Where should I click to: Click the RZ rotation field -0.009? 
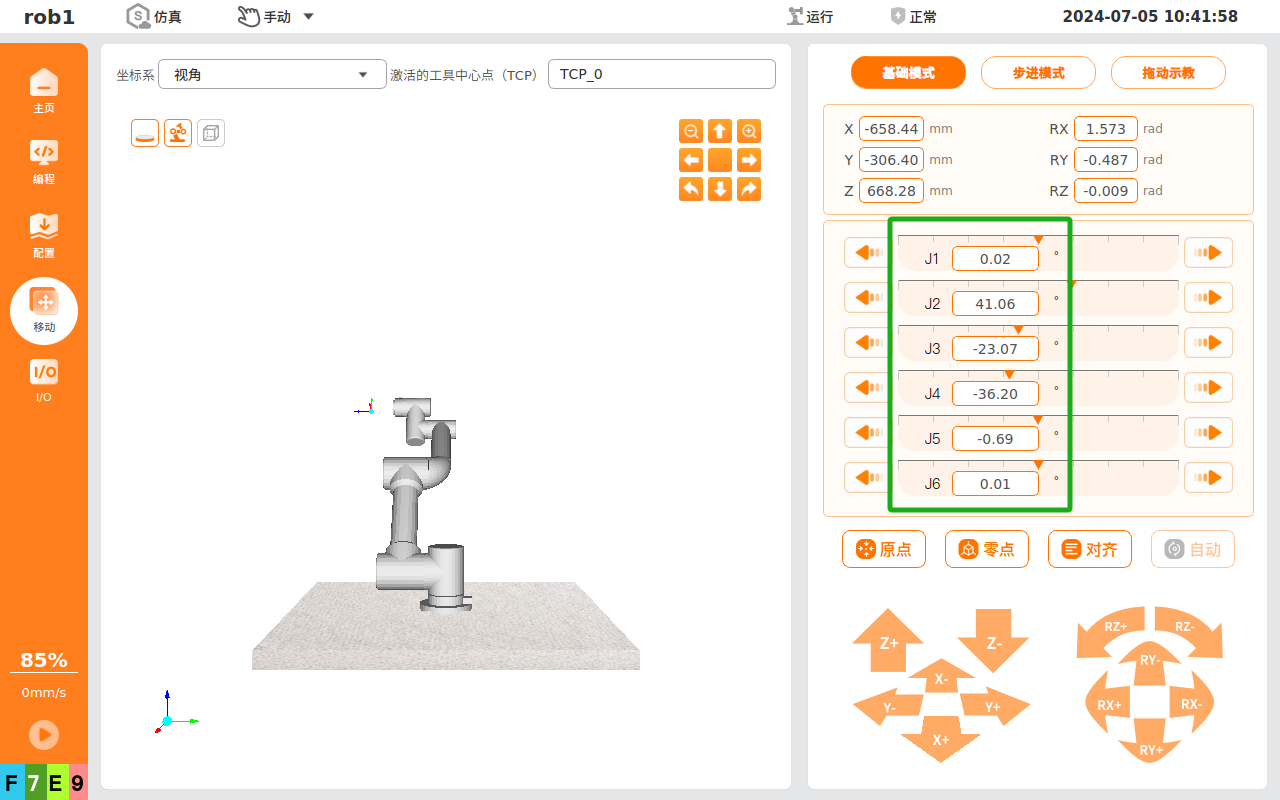click(x=1106, y=191)
